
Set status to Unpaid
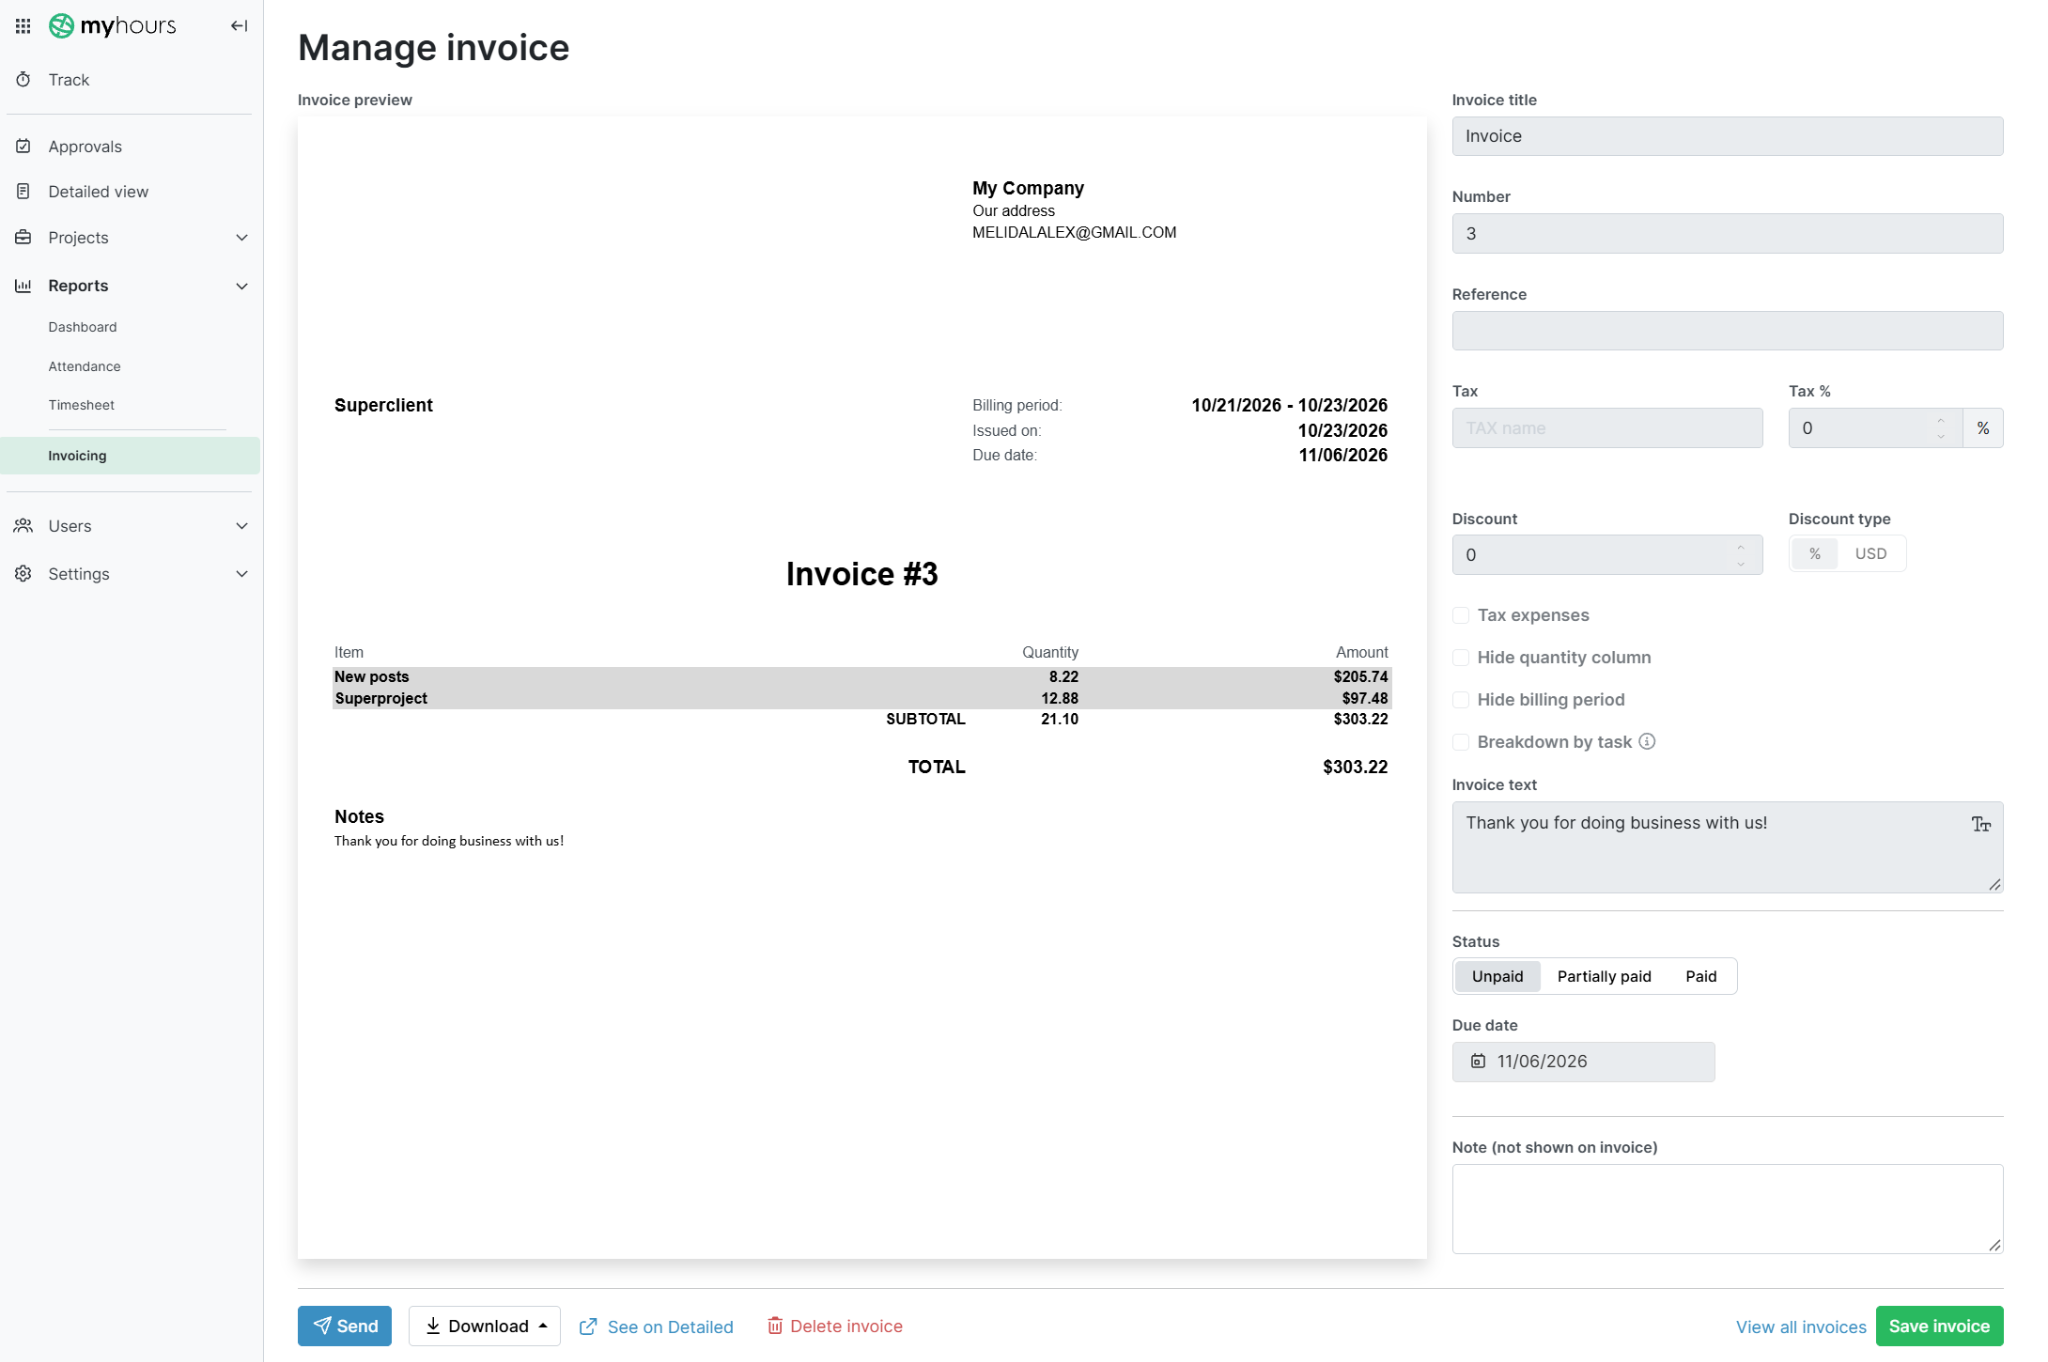1497,976
